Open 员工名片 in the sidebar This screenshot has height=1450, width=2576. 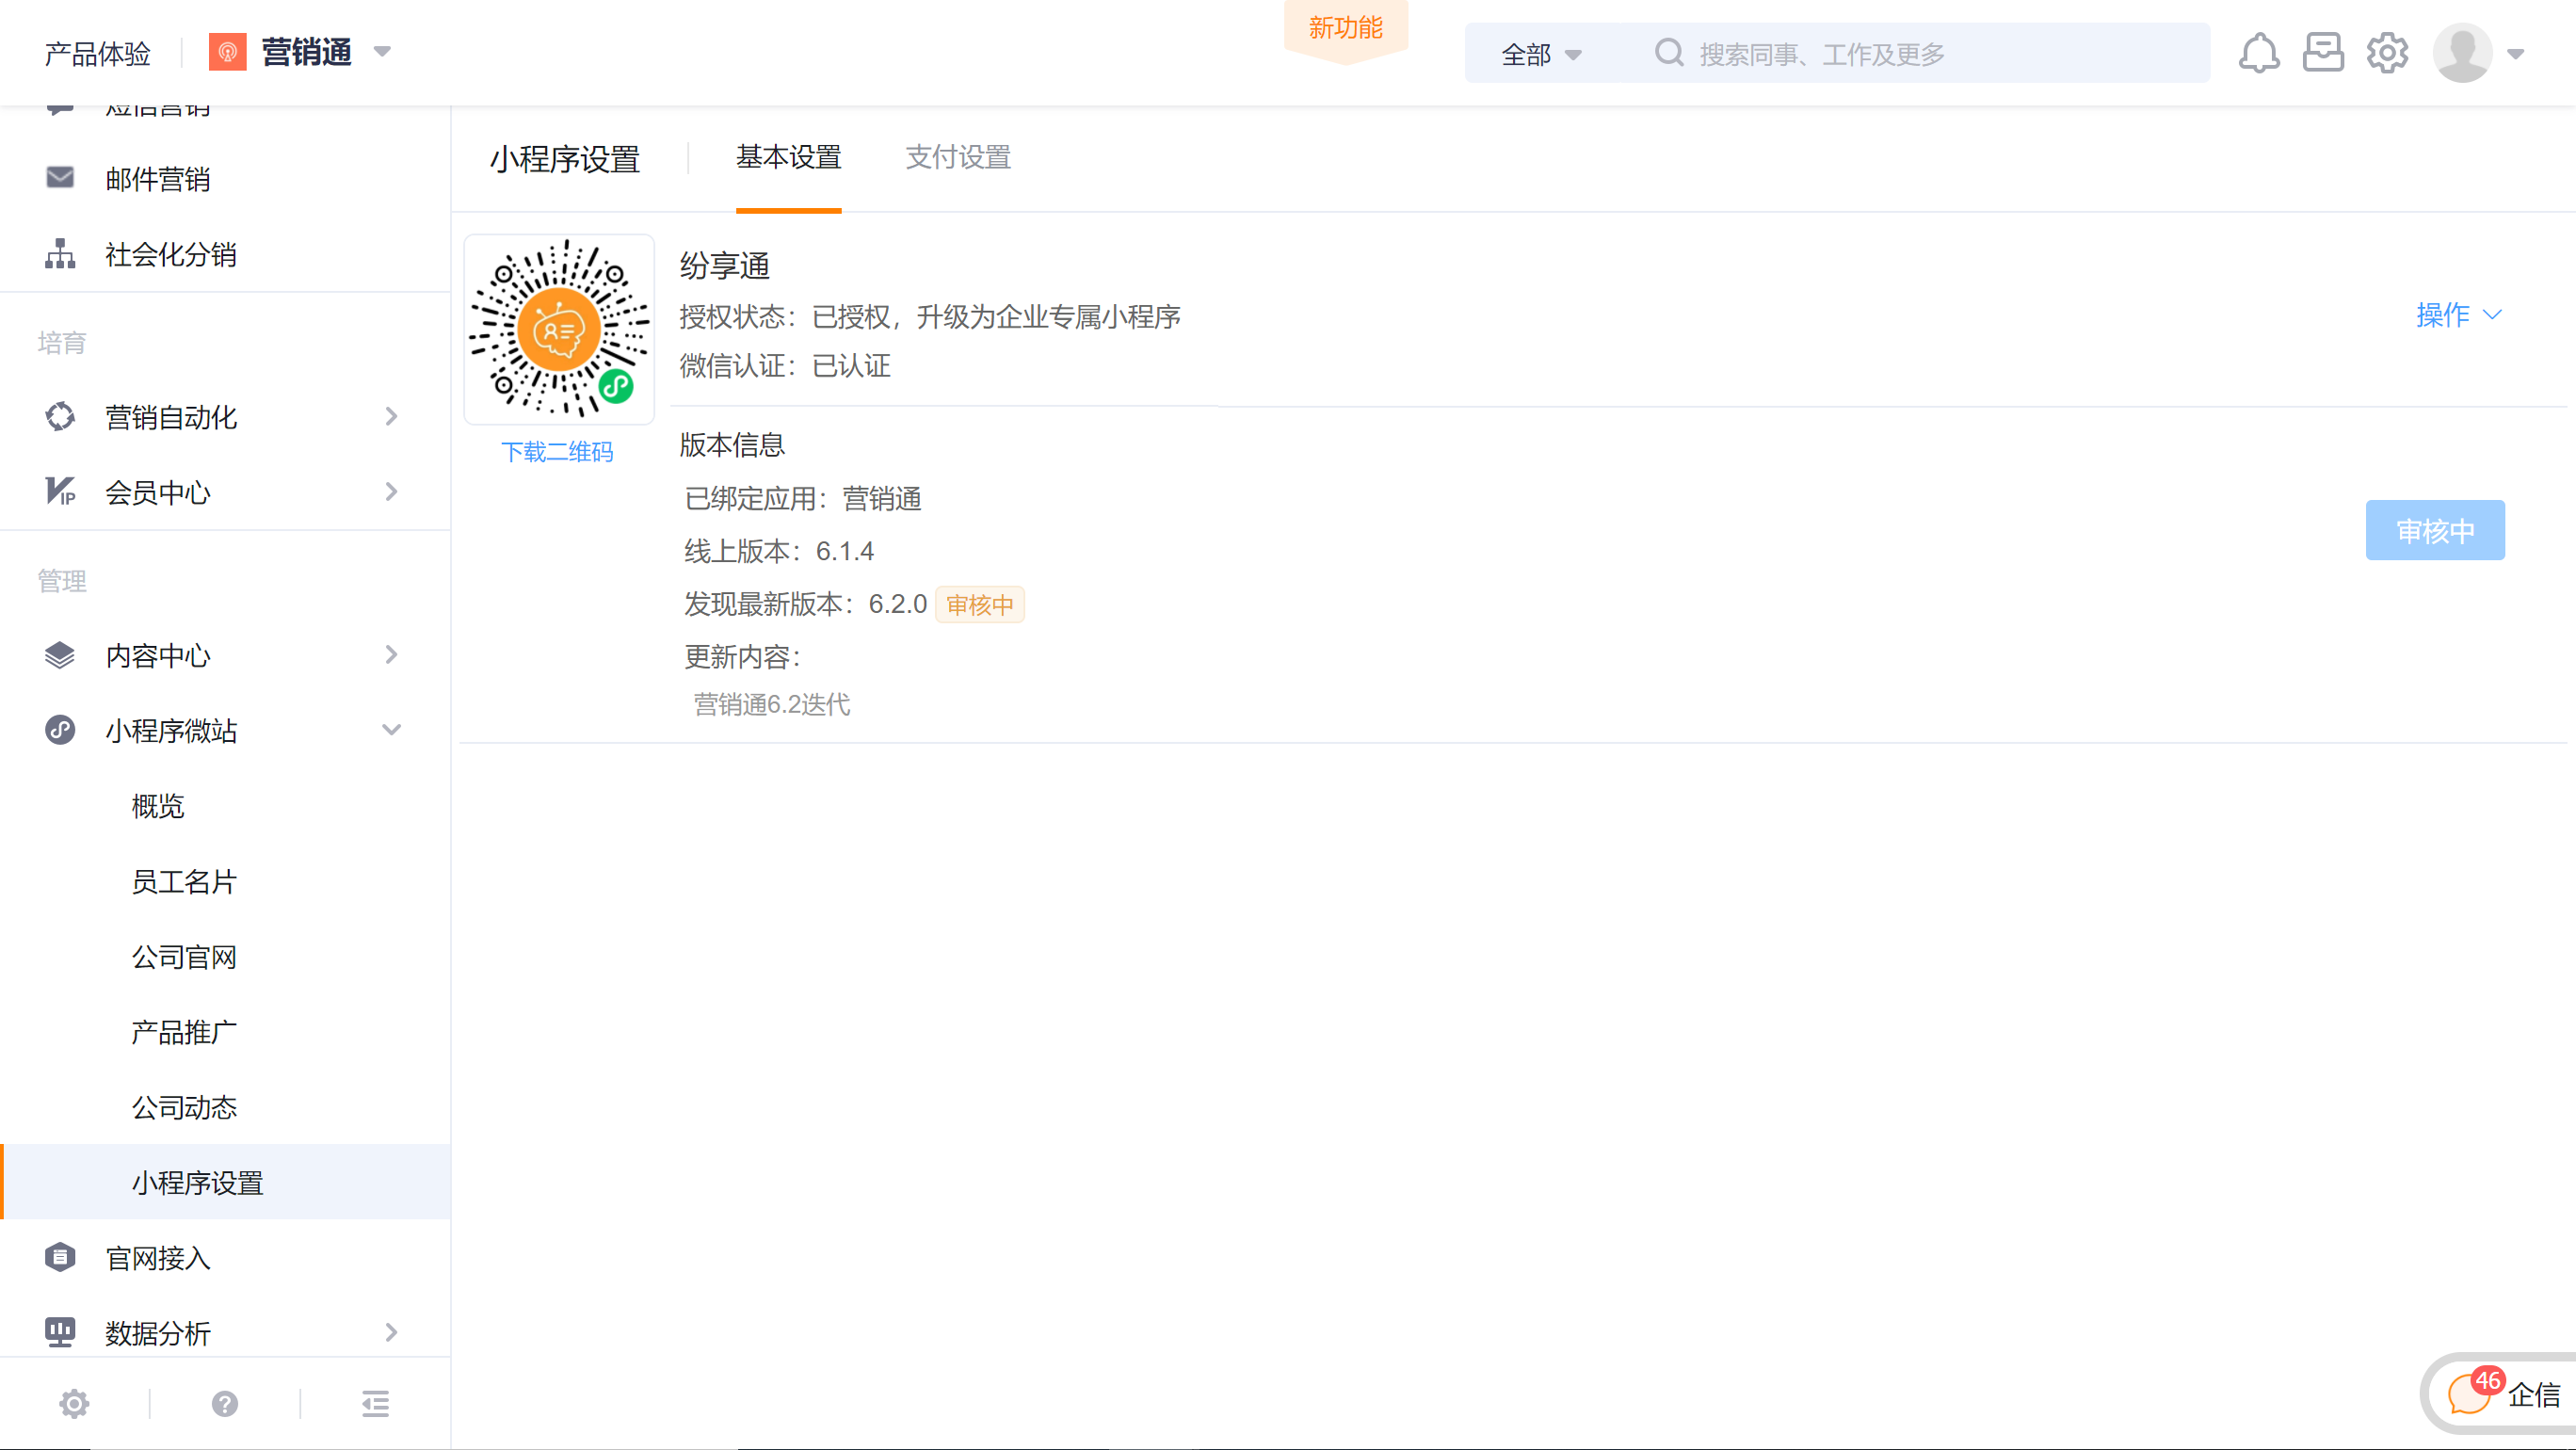(x=184, y=881)
